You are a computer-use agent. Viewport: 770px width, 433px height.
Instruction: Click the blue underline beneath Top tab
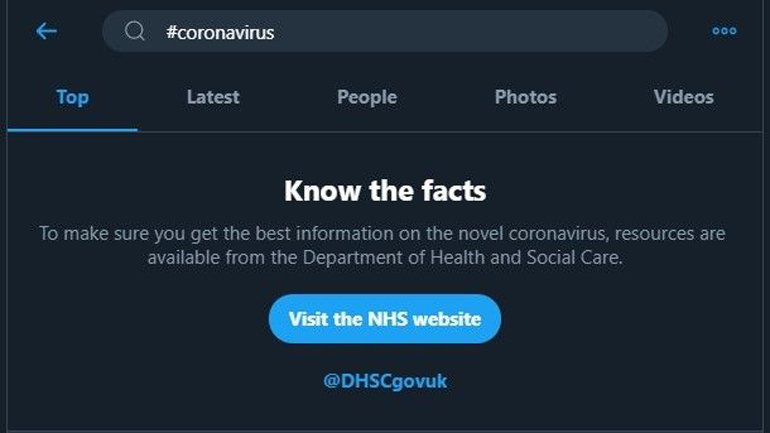click(72, 129)
